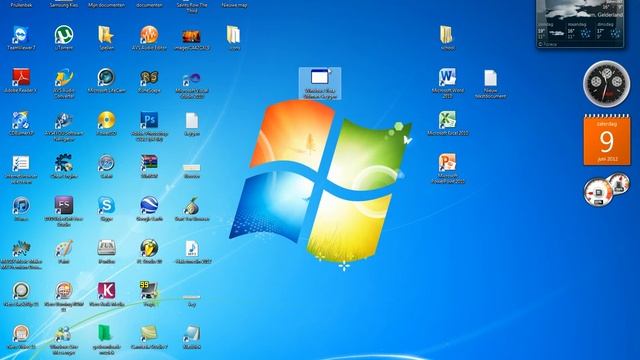Launch CDBurnerXP
Image resolution: width=640 pixels, height=360 pixels.
(20, 120)
